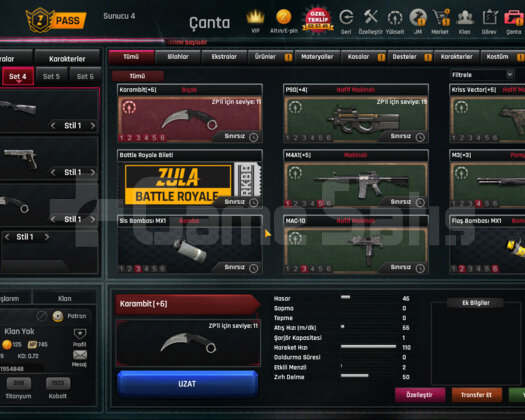
Task: Click the clock icon on Sis Bombası MX1 card
Action: tap(254, 268)
